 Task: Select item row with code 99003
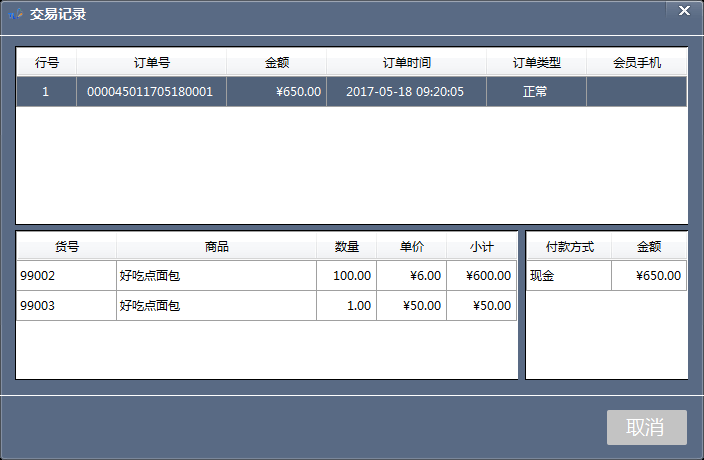[66, 306]
